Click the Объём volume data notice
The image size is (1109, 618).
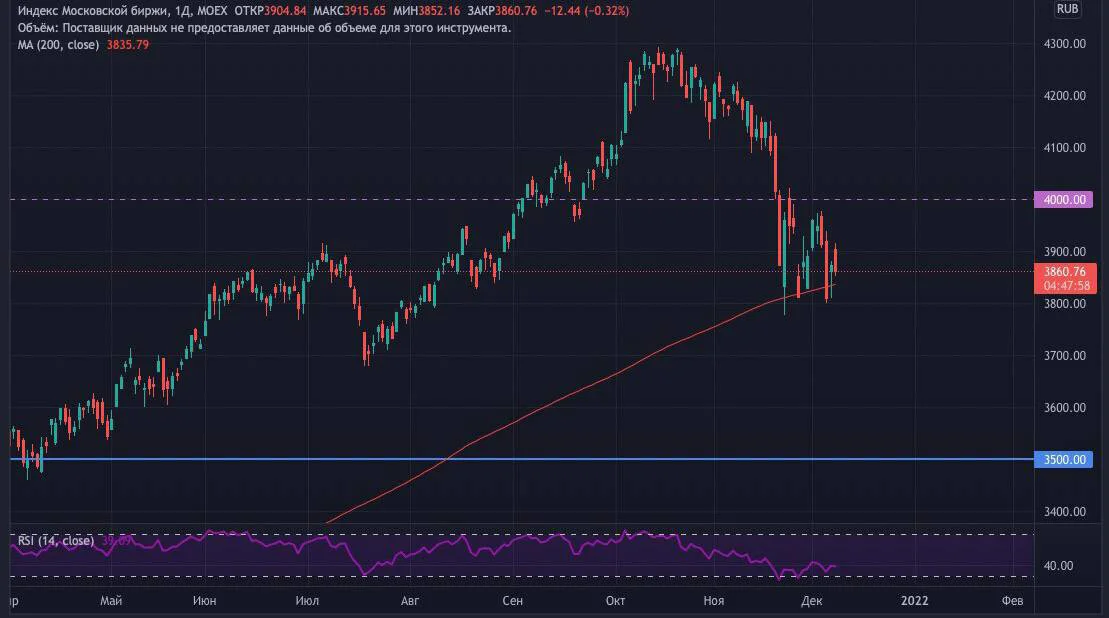(x=265, y=28)
